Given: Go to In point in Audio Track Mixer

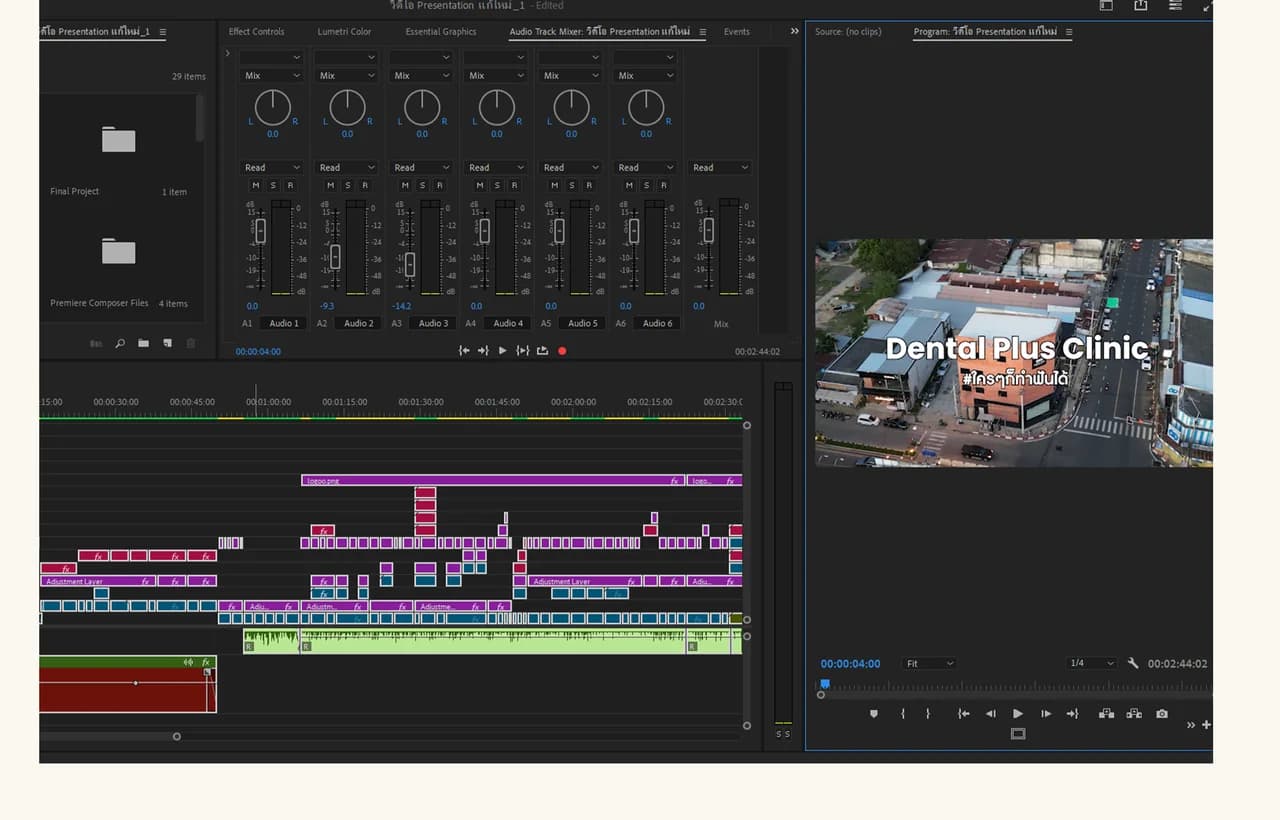Looking at the screenshot, I should point(464,351).
